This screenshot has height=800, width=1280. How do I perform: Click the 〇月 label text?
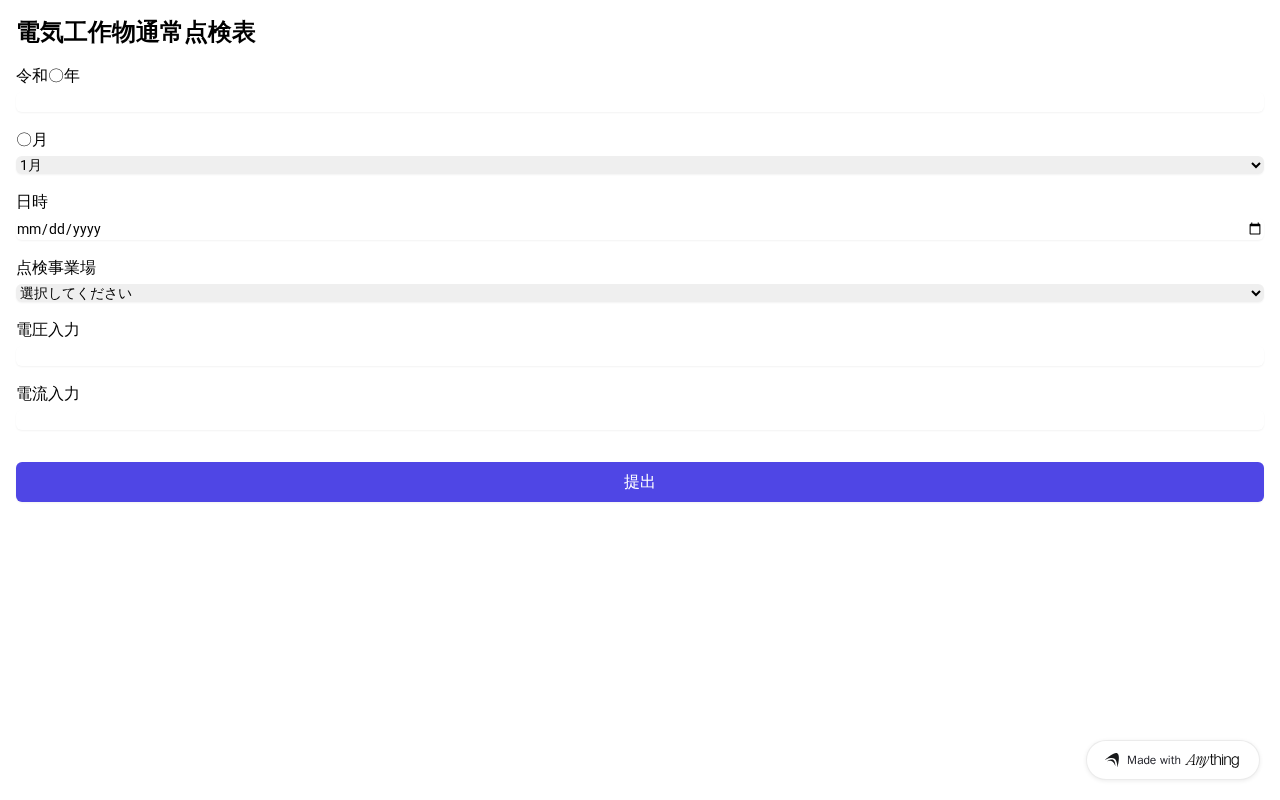click(x=32, y=140)
